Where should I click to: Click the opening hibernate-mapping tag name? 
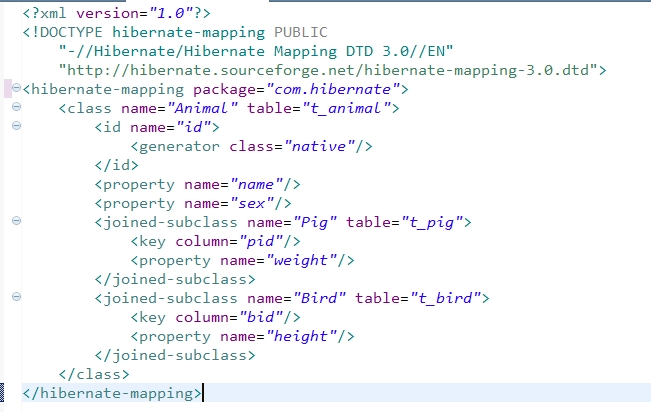coord(108,89)
